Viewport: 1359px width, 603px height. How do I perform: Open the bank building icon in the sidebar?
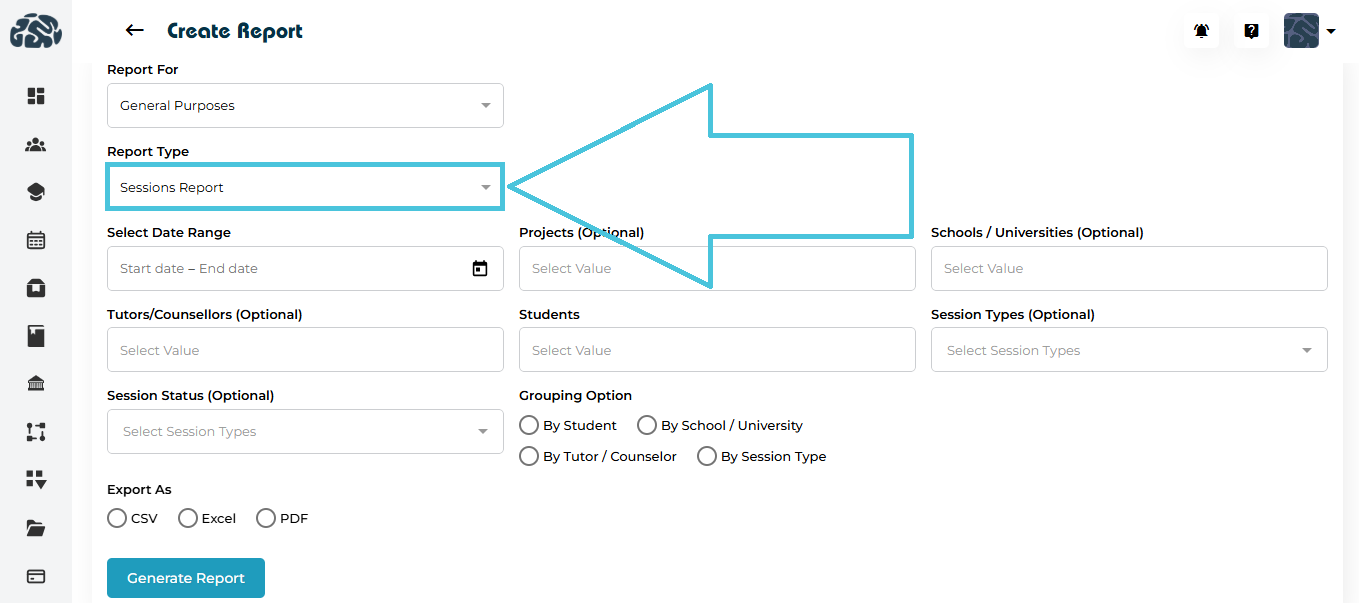coord(36,384)
